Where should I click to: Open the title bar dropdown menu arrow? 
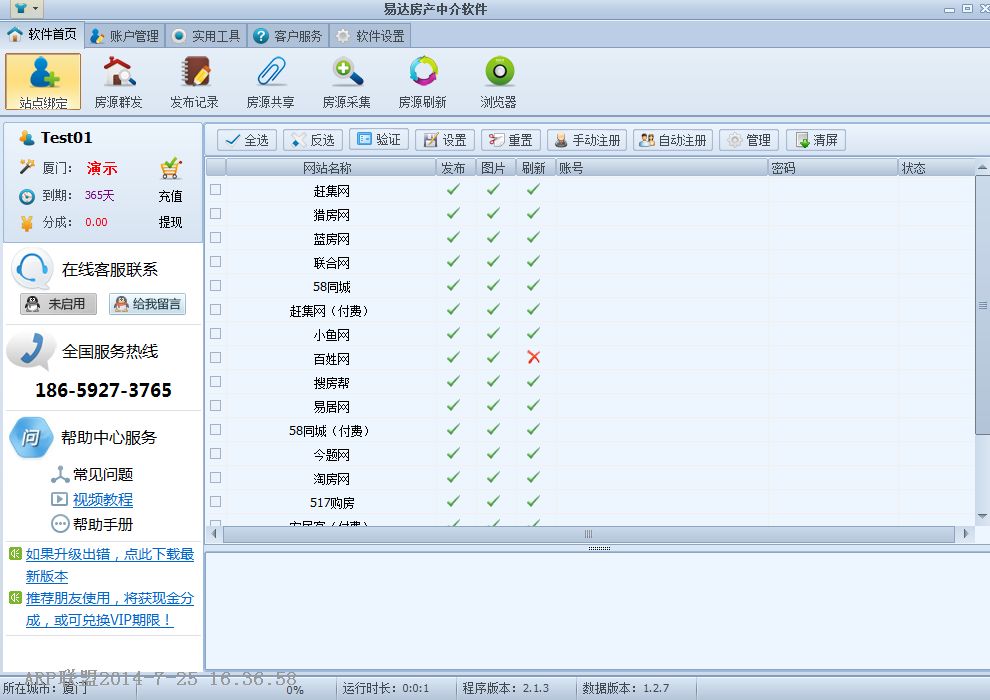[x=36, y=8]
